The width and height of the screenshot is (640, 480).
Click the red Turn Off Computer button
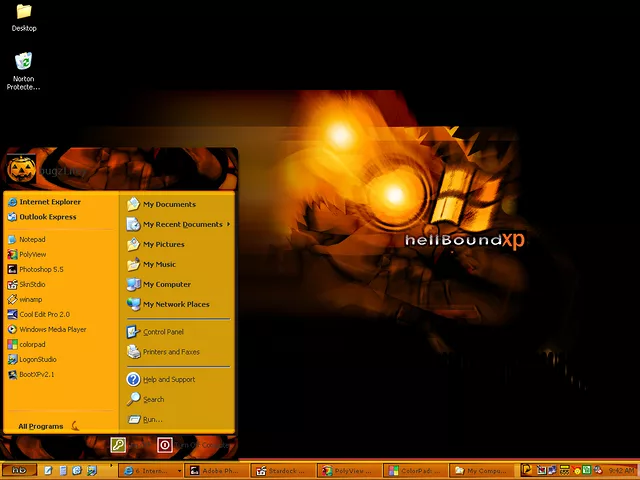click(x=165, y=445)
